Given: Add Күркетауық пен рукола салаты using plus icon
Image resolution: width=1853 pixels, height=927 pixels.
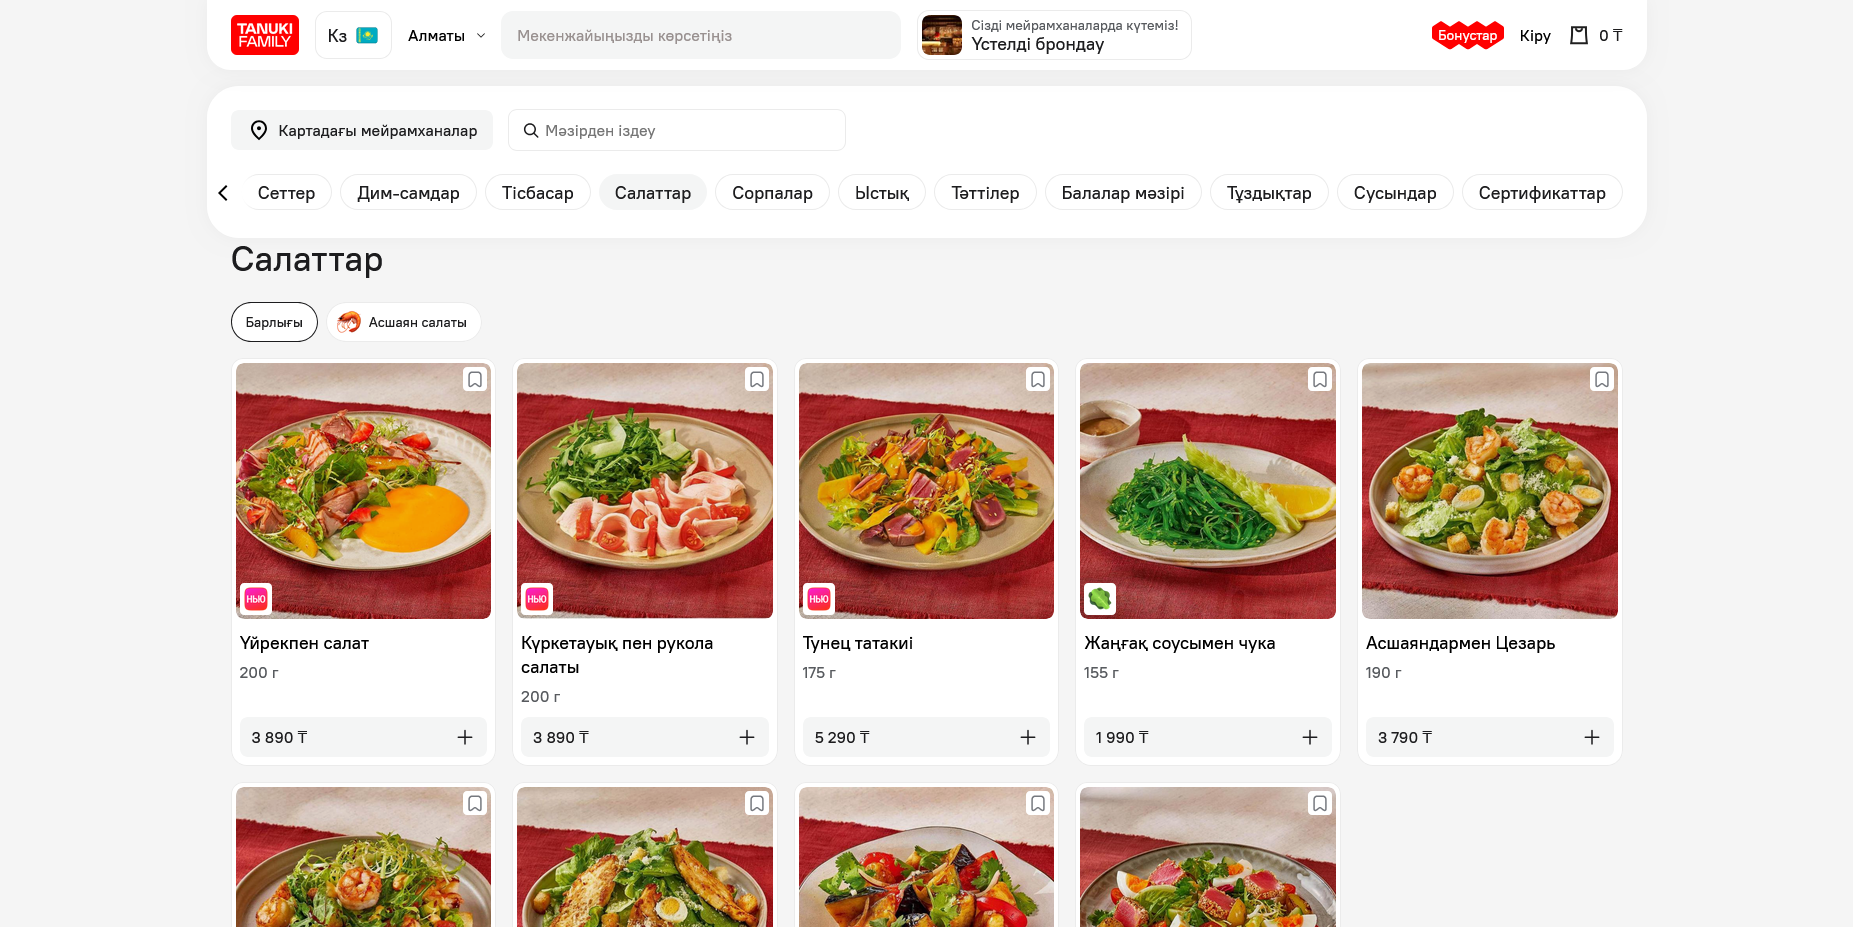Looking at the screenshot, I should coord(747,737).
